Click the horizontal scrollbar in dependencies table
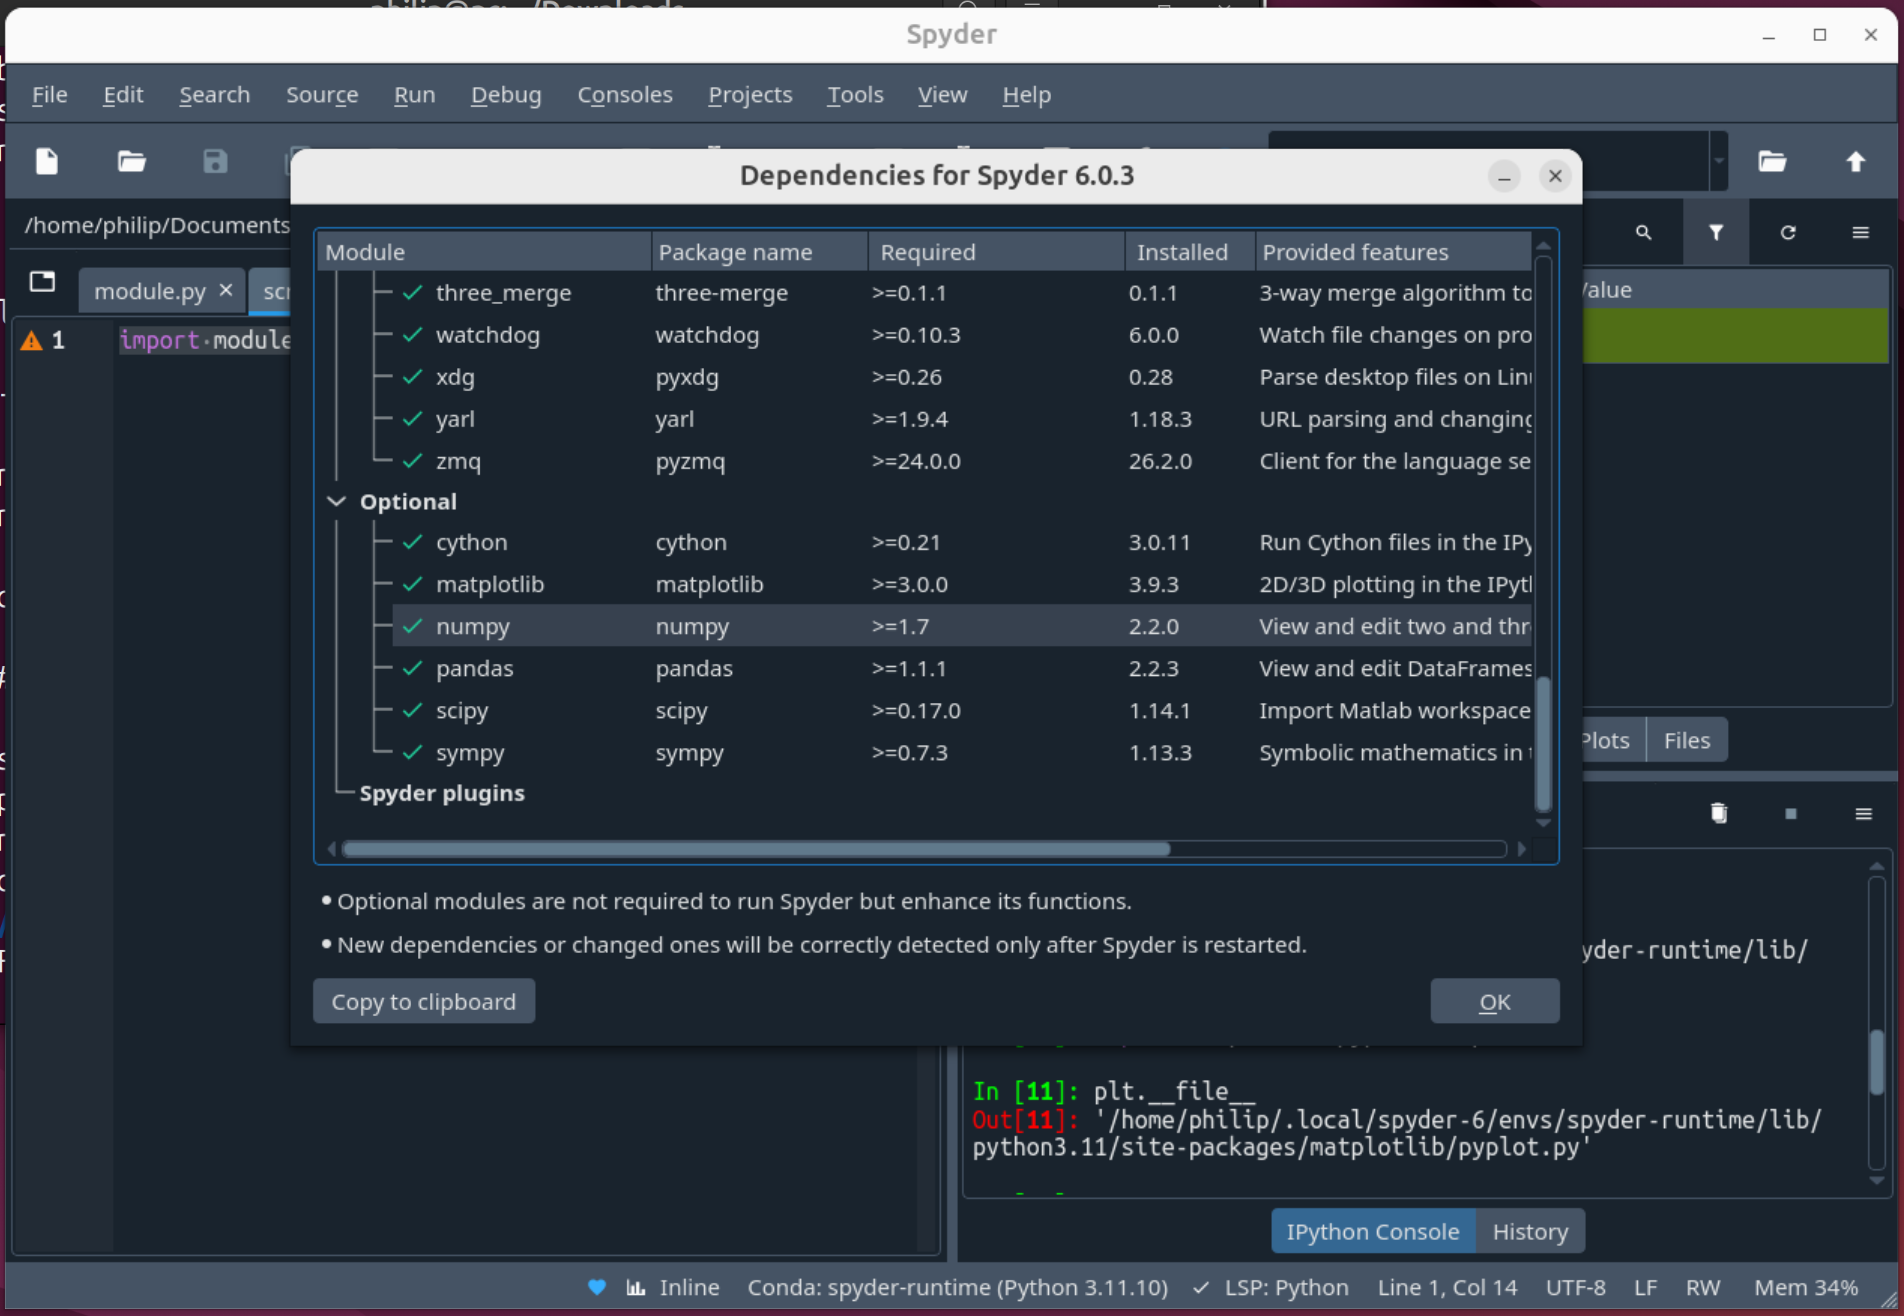The width and height of the screenshot is (1904, 1316). tap(755, 849)
